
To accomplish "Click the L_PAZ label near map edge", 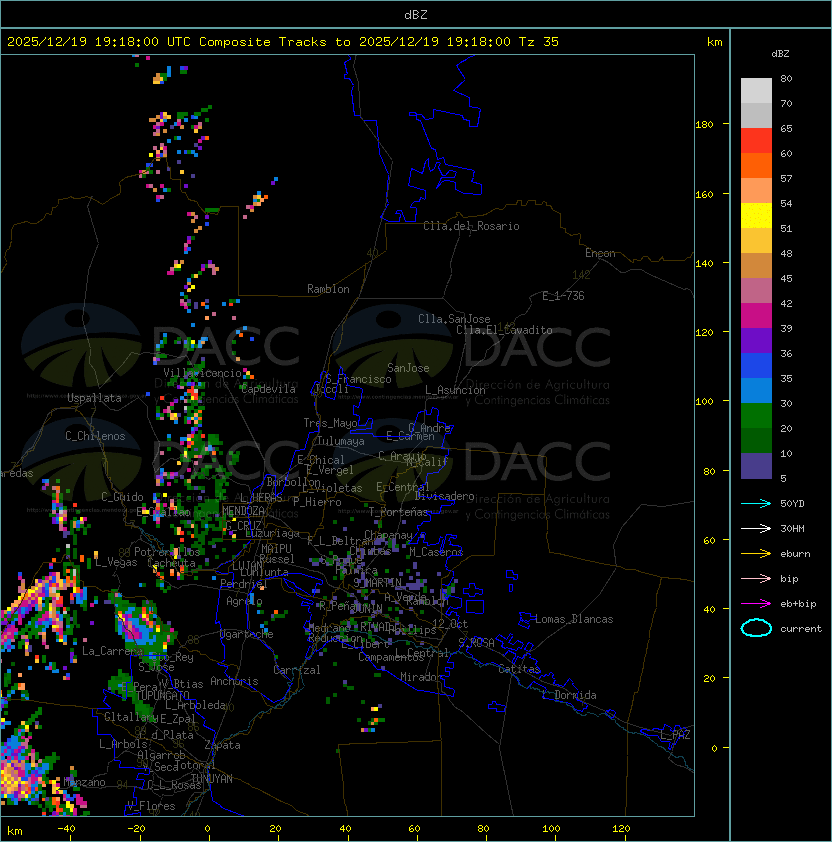I will [675, 735].
